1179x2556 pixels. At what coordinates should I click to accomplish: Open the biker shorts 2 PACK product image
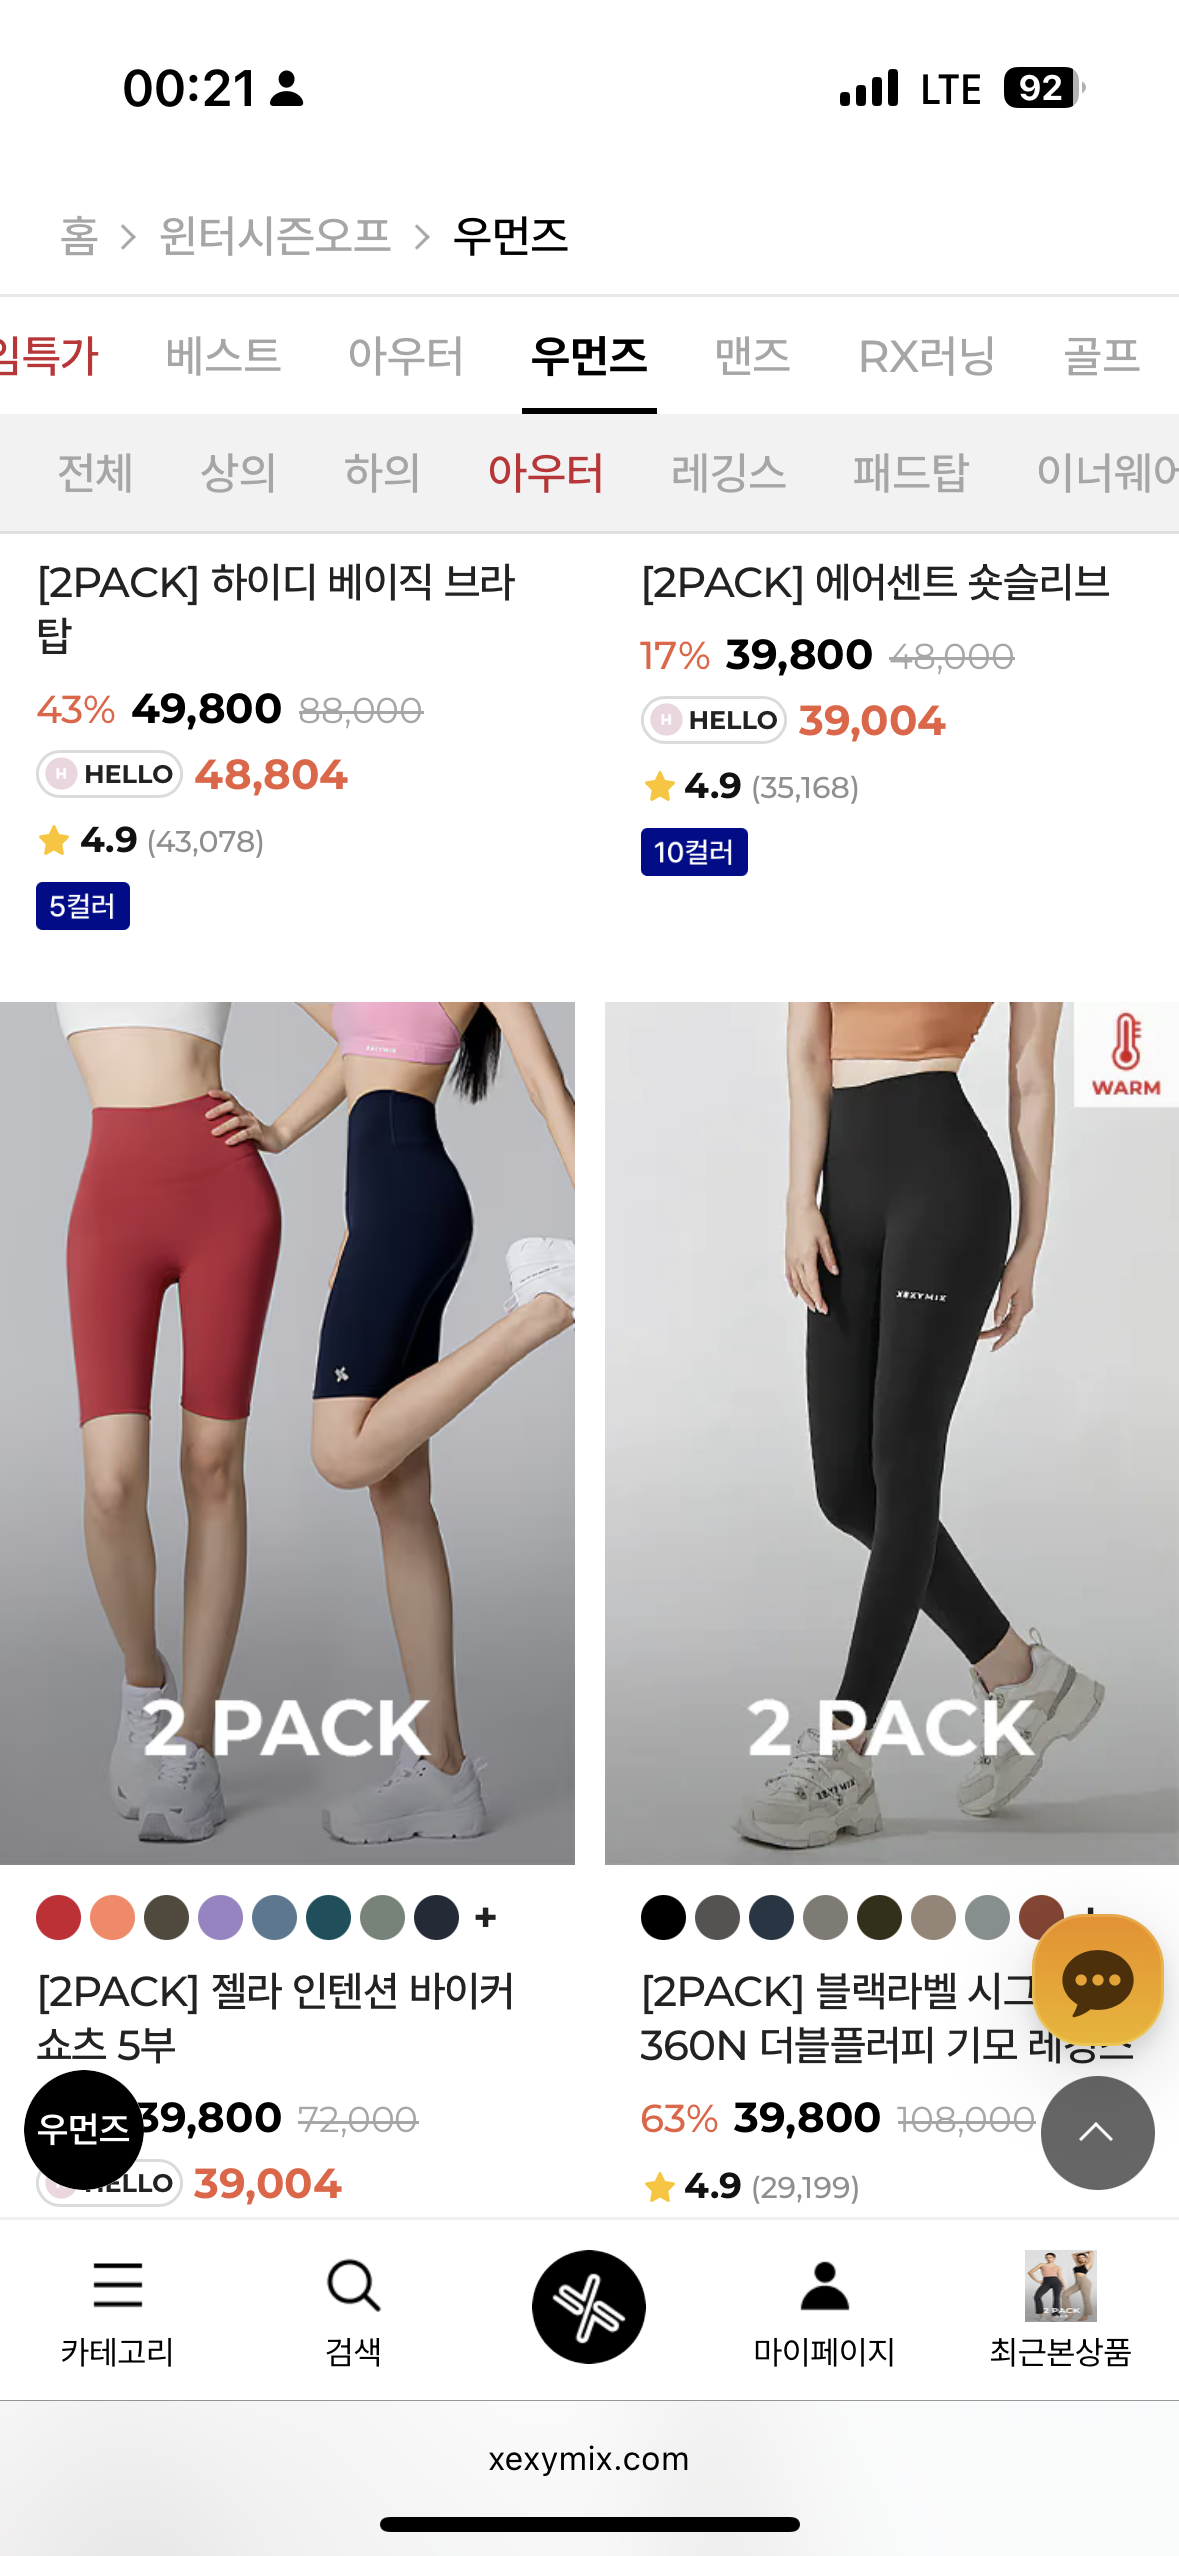pos(287,1433)
